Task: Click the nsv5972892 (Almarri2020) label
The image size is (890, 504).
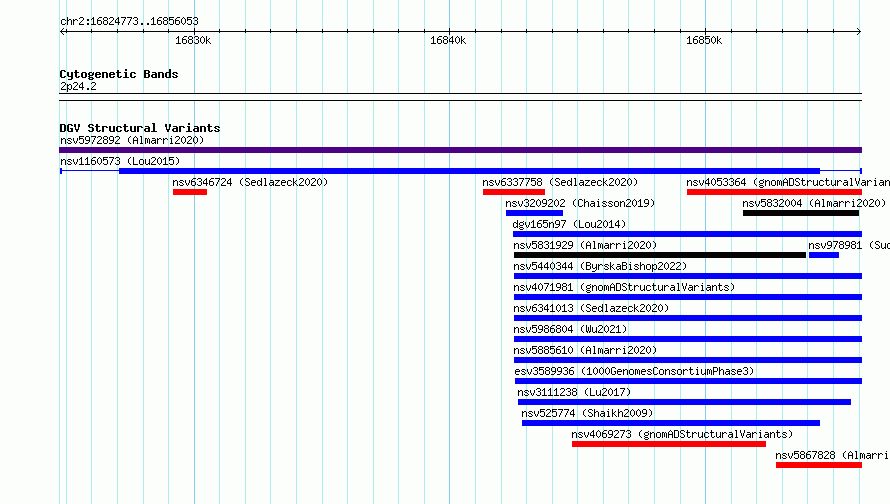Action: pos(132,140)
